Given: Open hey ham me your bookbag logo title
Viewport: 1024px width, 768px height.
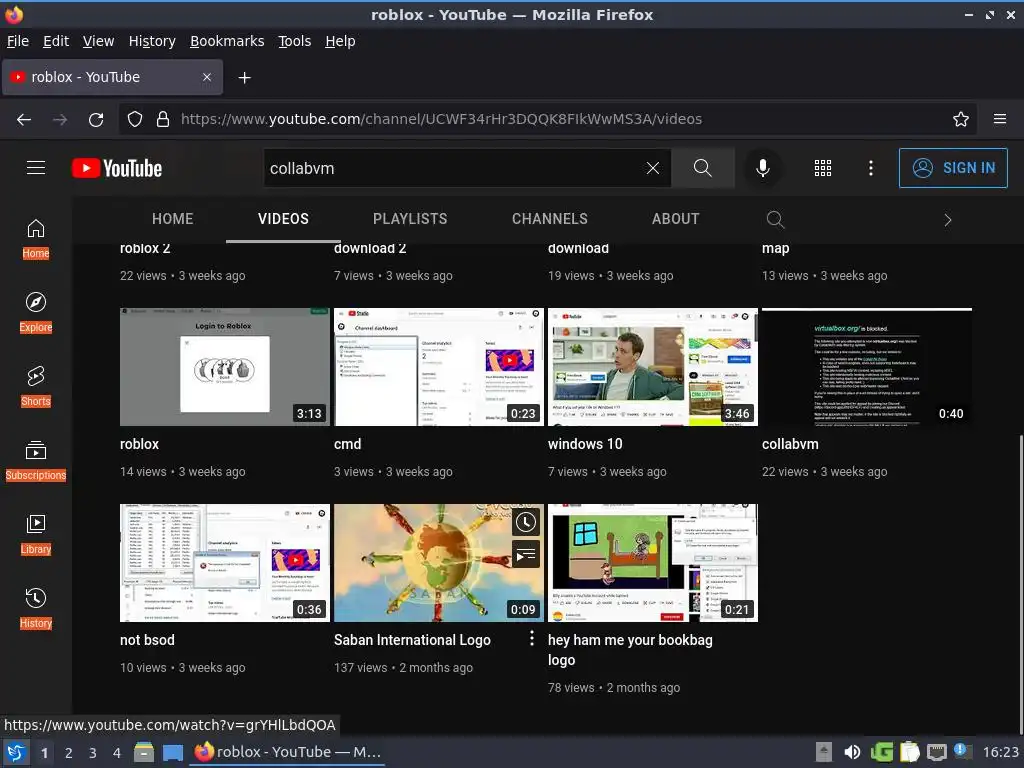Looking at the screenshot, I should coord(630,650).
